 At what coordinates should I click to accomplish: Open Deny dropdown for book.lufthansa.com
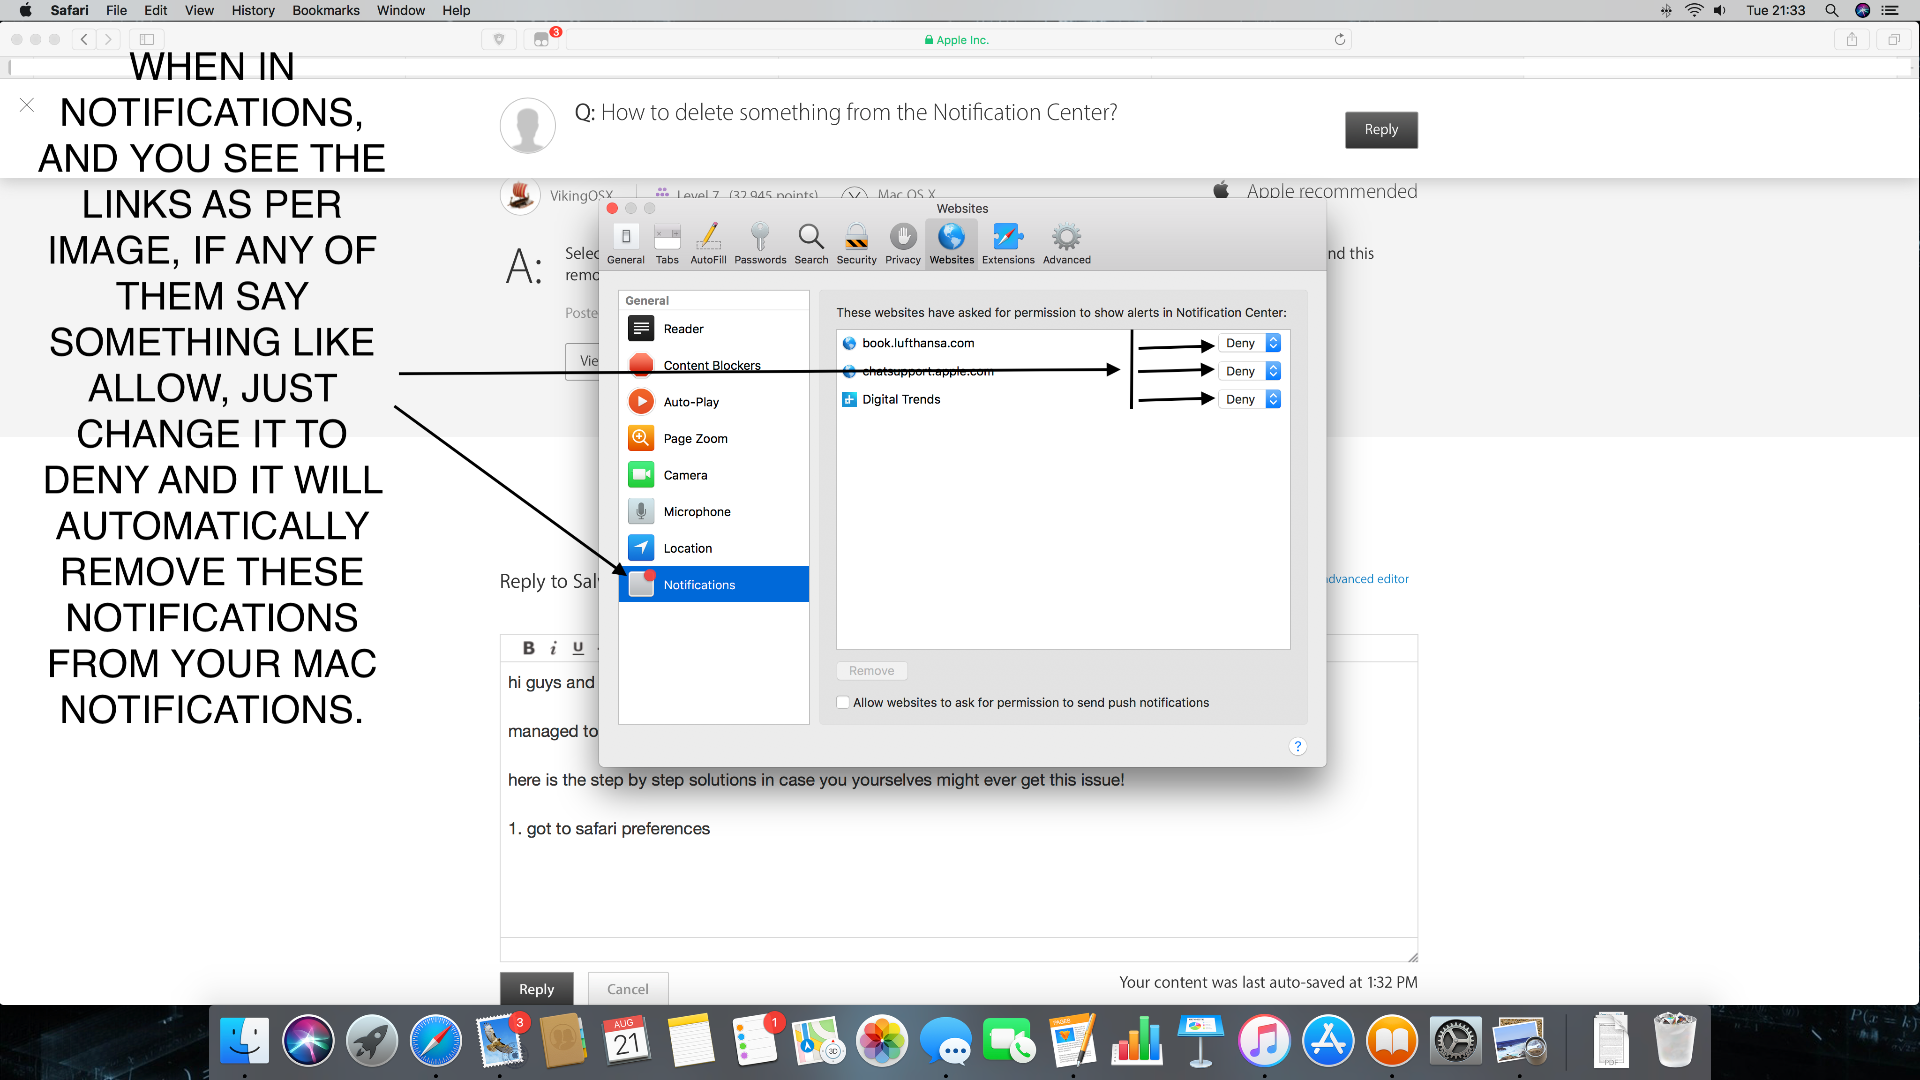[1250, 343]
